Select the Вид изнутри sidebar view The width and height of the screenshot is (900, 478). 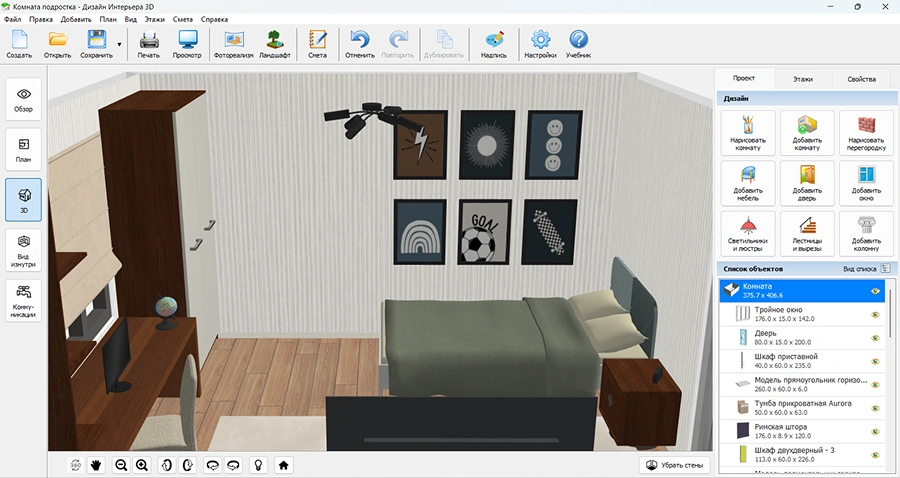tap(24, 250)
